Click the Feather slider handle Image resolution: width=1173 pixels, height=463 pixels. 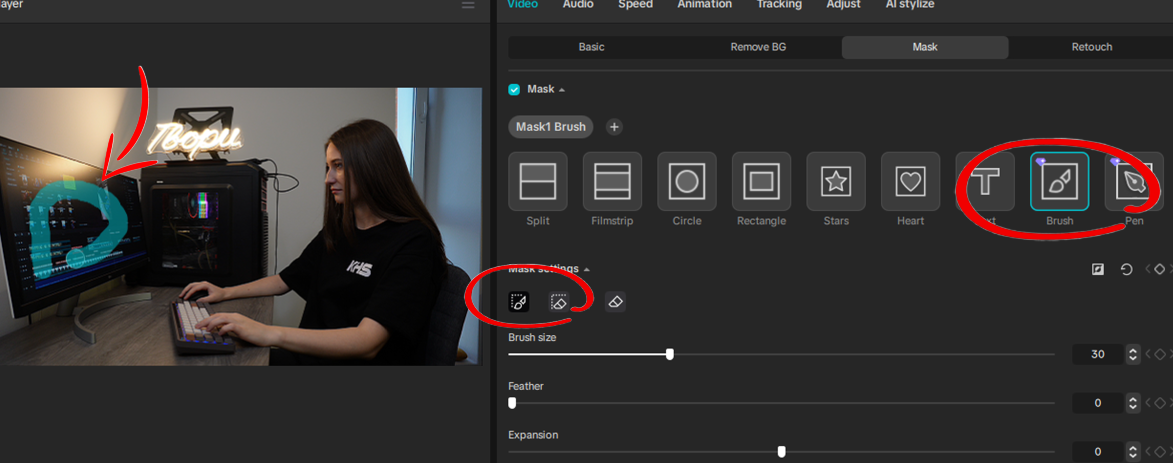[512, 403]
